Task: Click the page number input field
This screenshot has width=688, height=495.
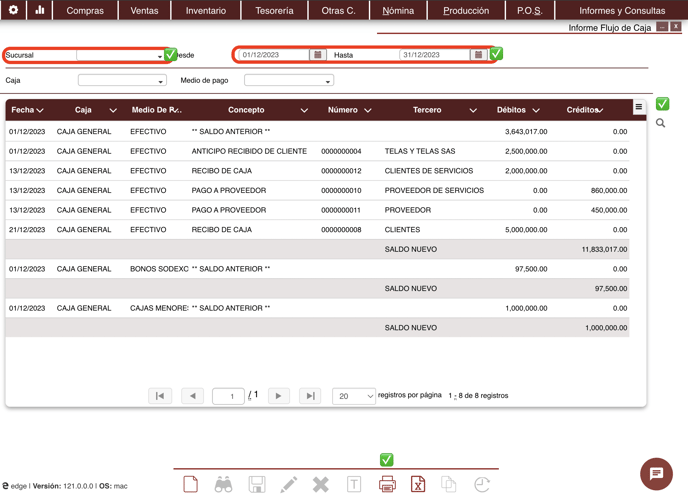Action: point(228,396)
